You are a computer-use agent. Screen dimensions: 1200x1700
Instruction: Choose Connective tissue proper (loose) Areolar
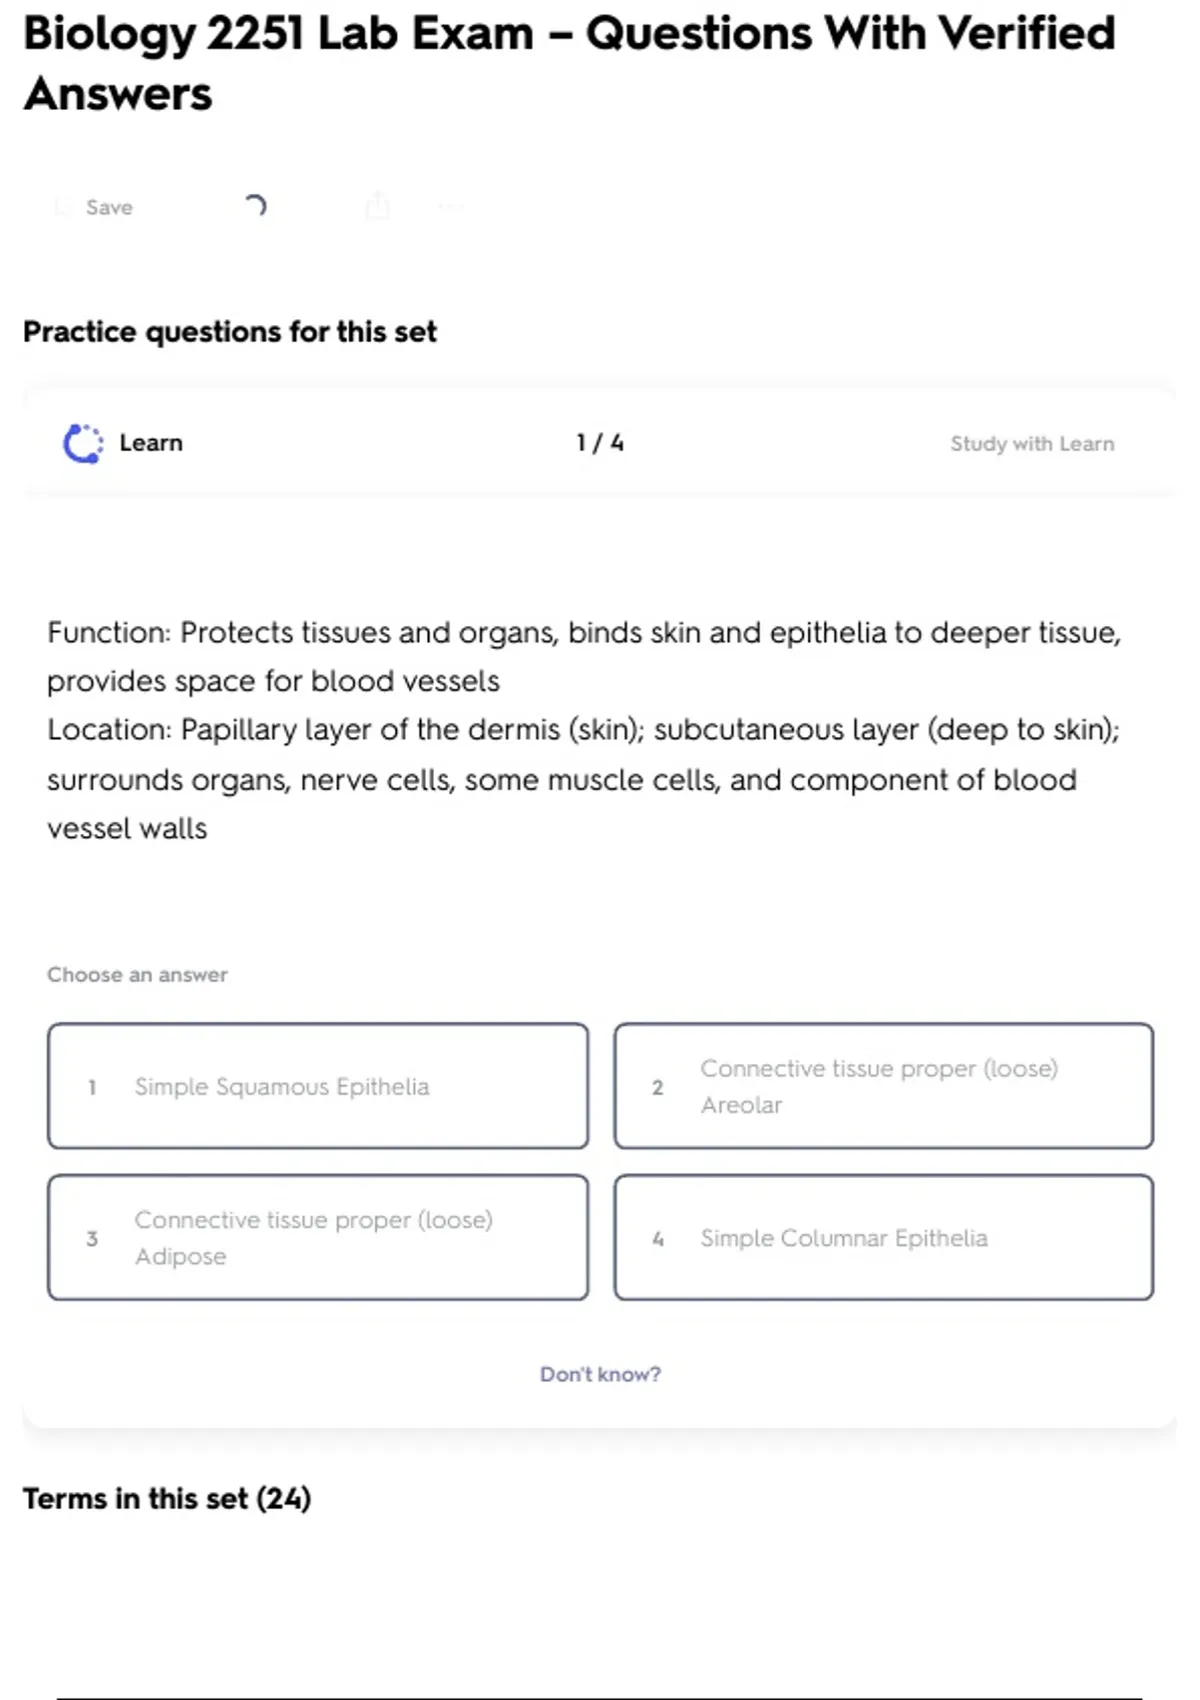[x=883, y=1086]
